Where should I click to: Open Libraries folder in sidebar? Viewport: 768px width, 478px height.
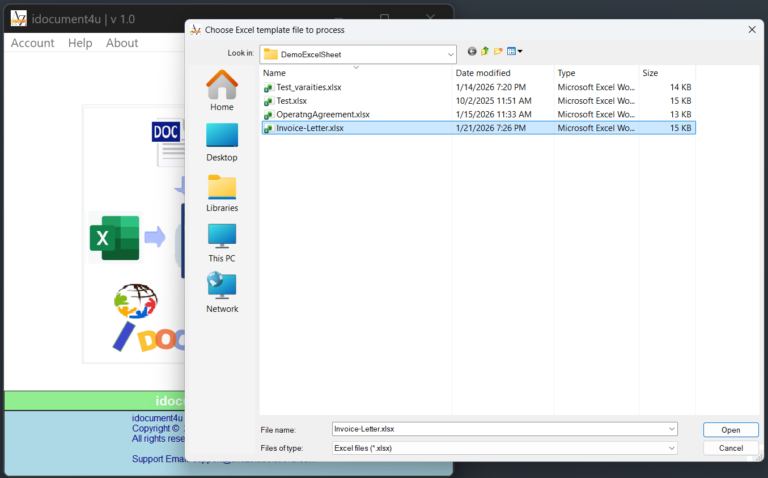[222, 192]
